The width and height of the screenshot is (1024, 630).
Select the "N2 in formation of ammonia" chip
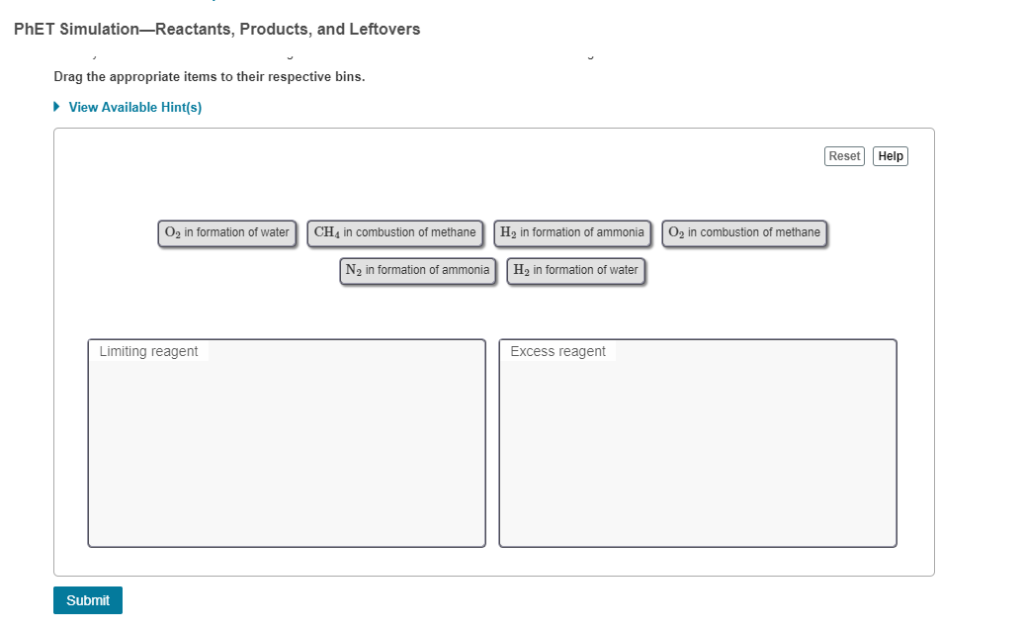click(x=418, y=270)
